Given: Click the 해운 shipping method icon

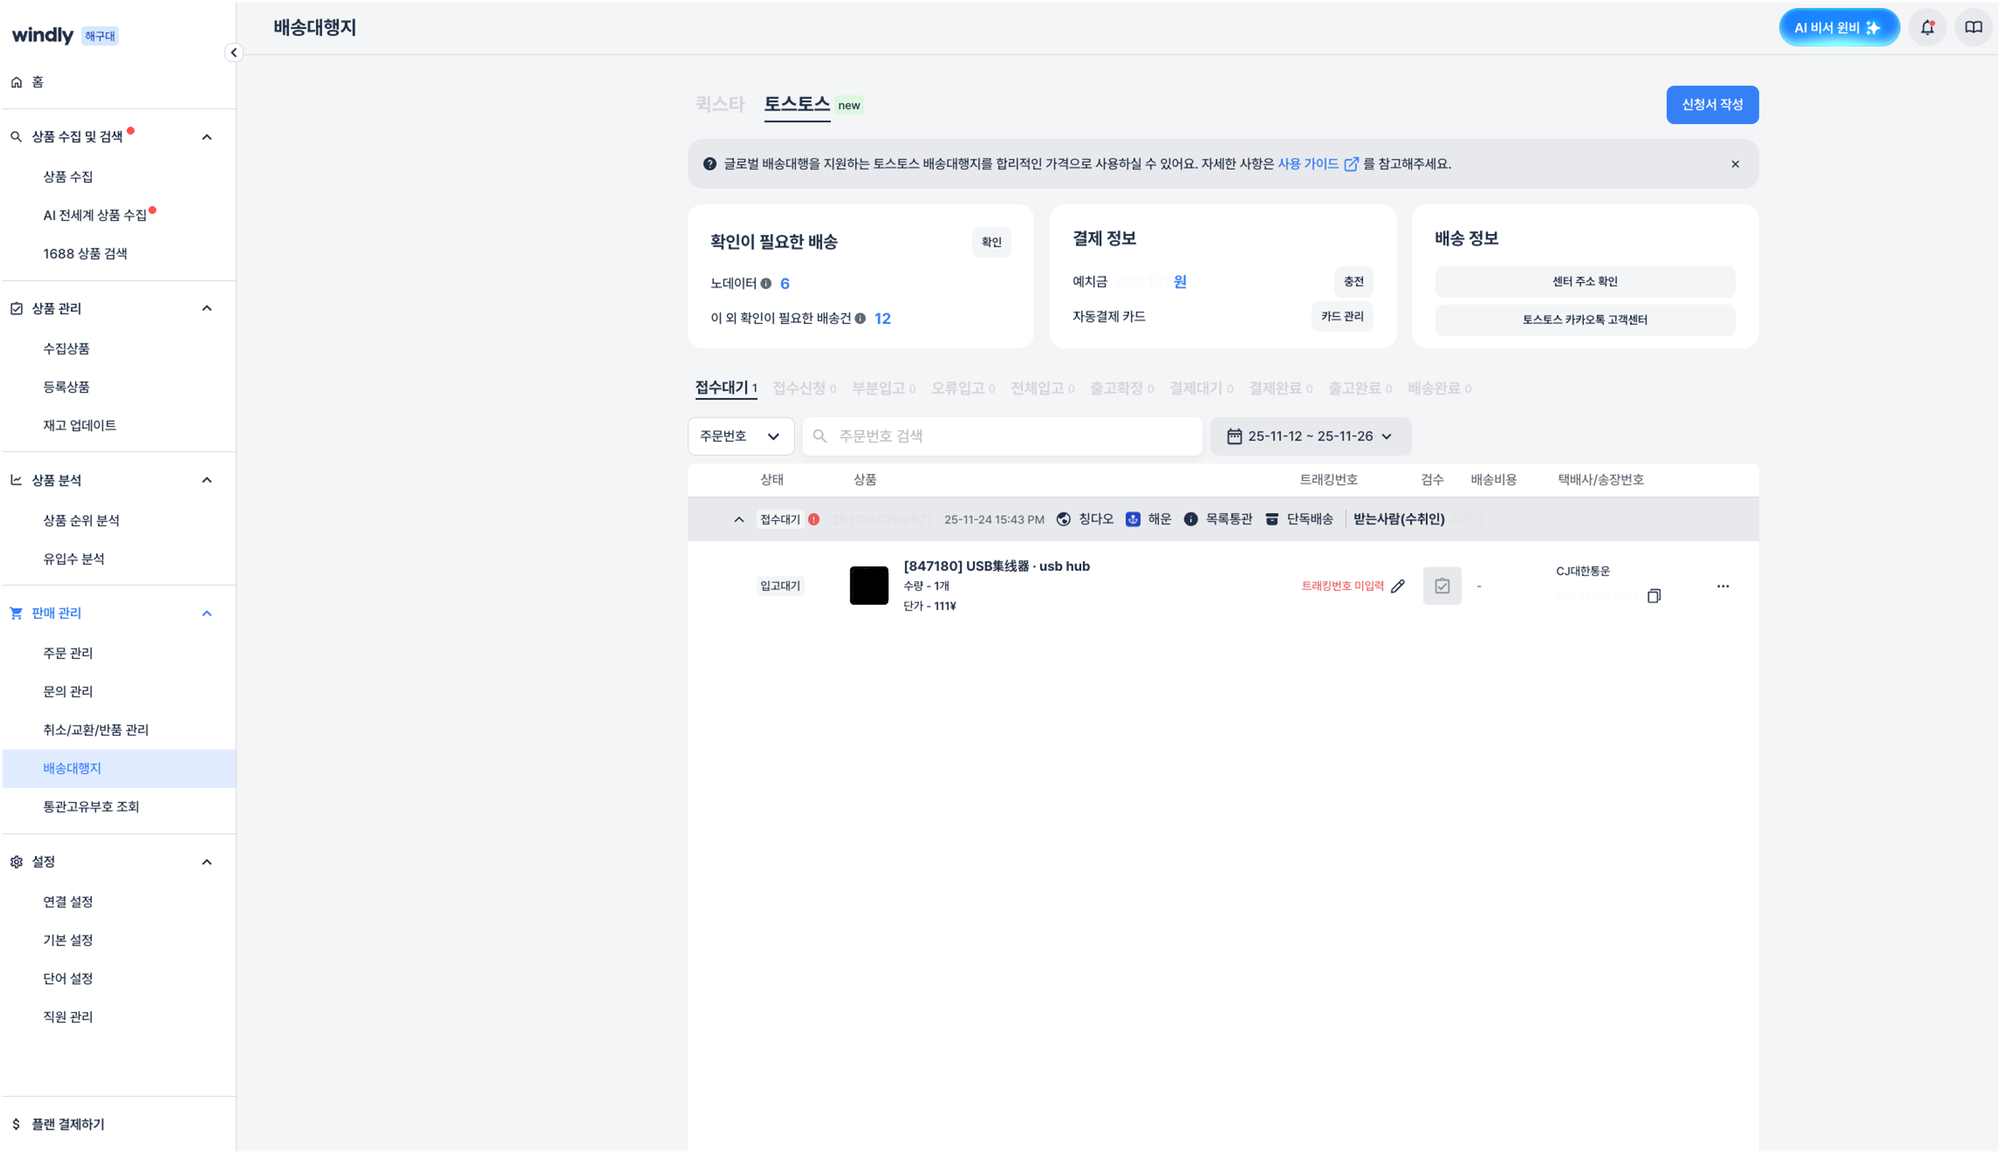Looking at the screenshot, I should click(x=1133, y=519).
